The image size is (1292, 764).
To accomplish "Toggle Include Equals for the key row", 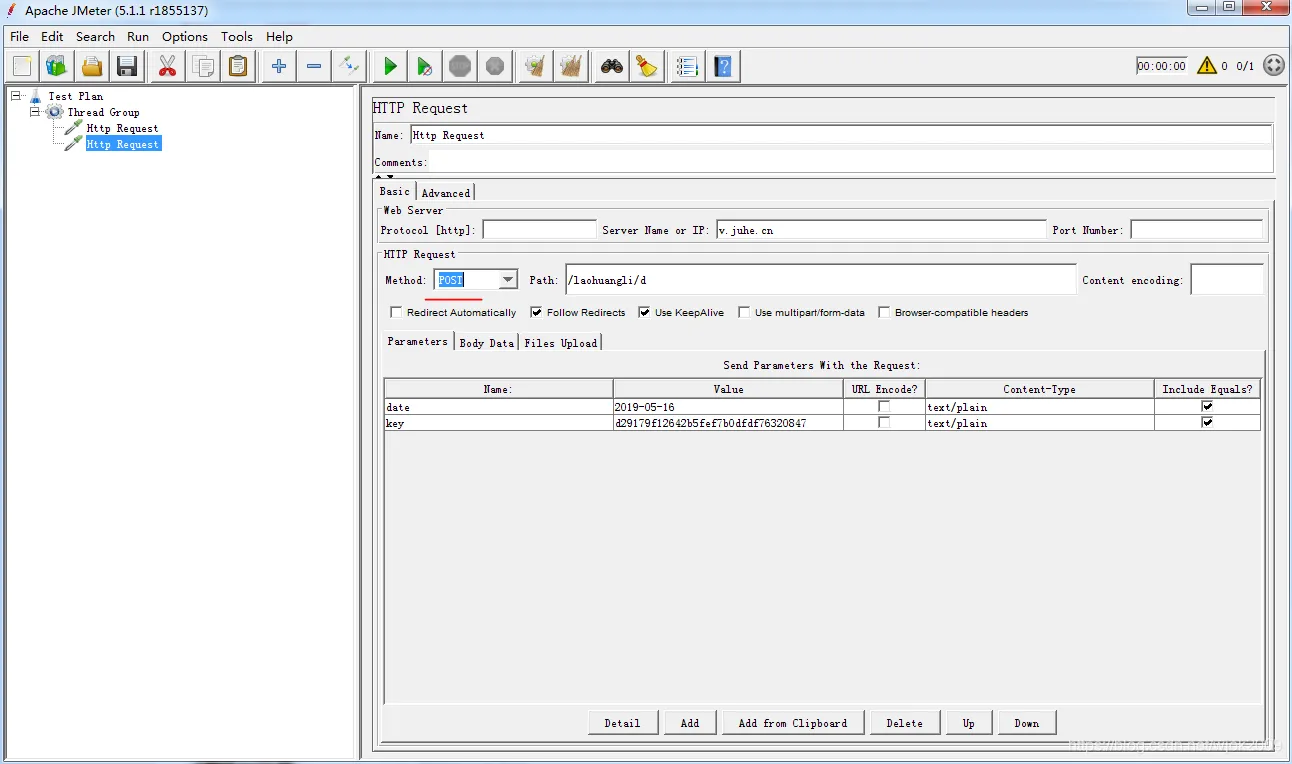I will [1207, 423].
